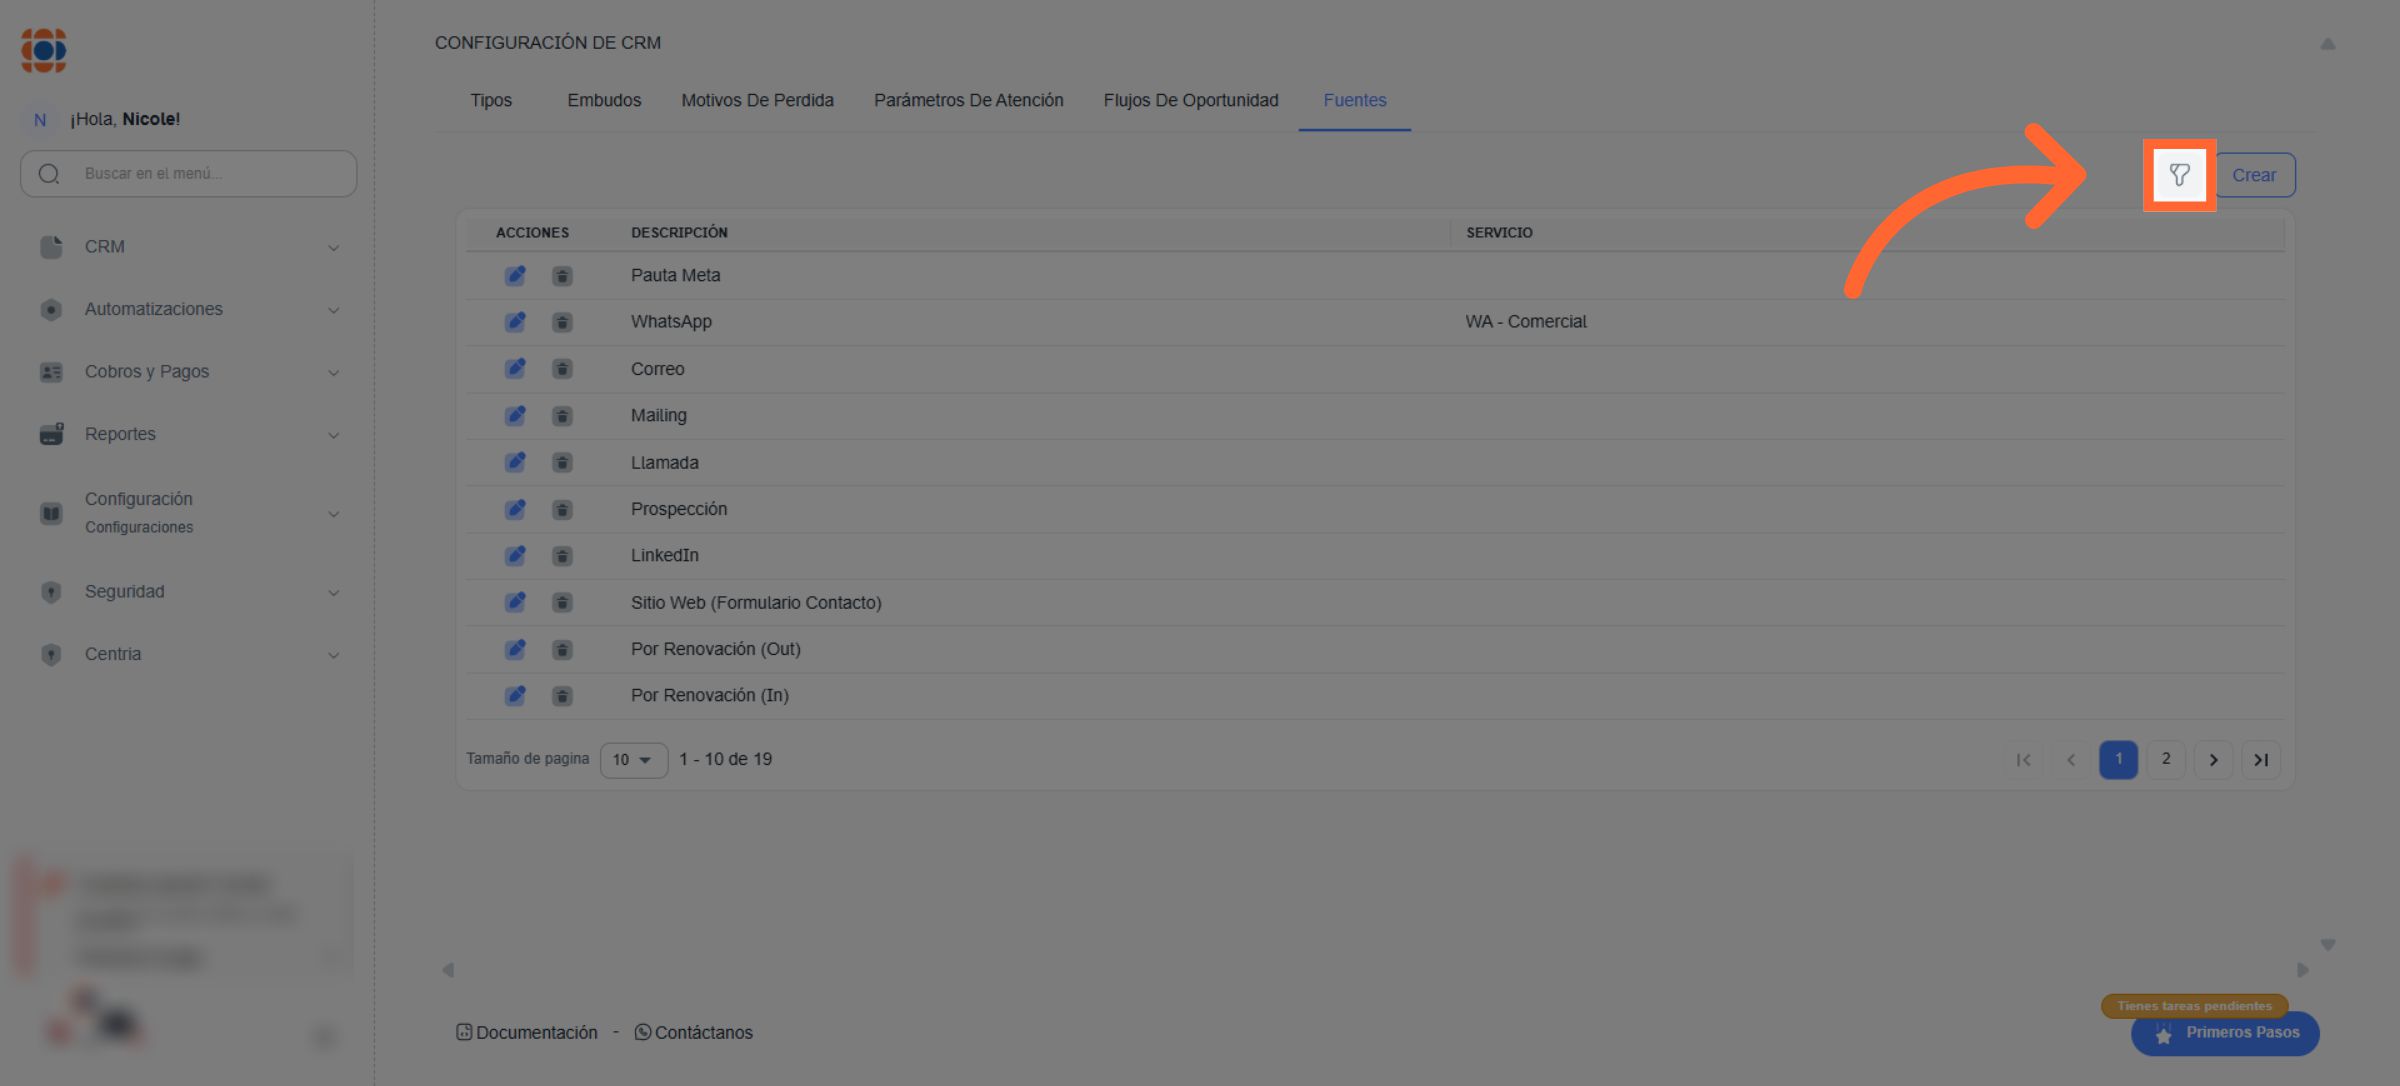Delete the Prospección source
Viewport: 2400px width, 1086px height.
(562, 510)
